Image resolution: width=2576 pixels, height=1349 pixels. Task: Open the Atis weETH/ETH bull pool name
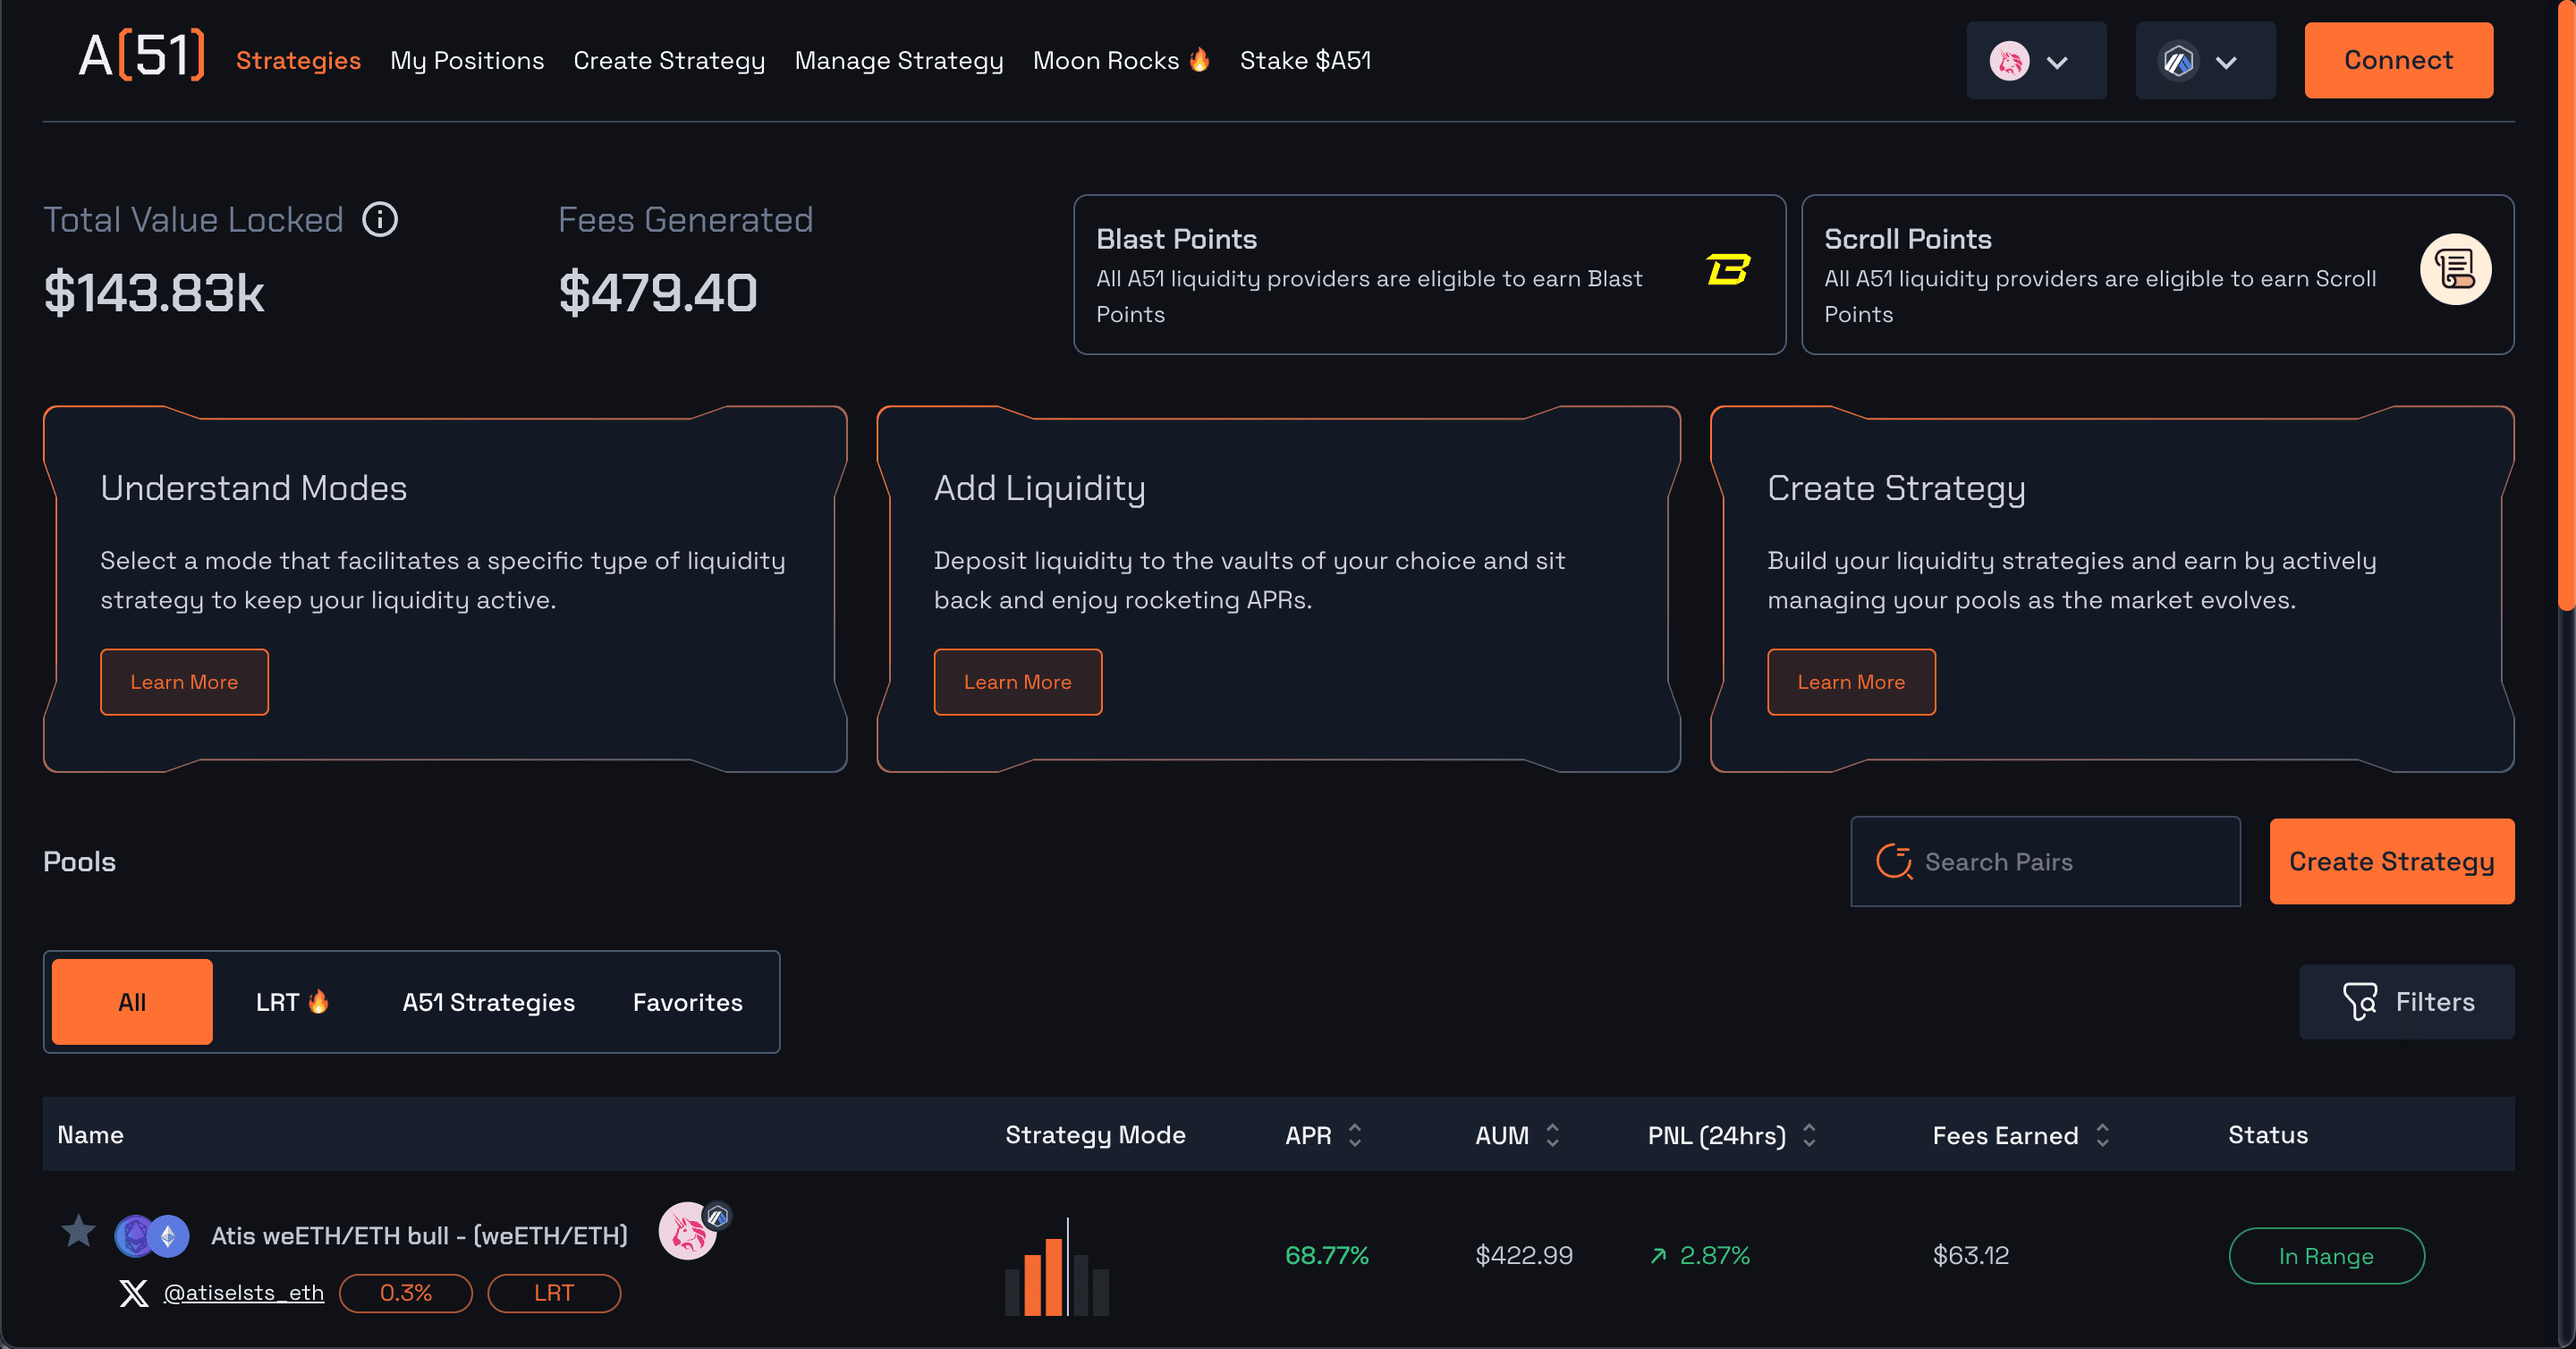[x=419, y=1235]
